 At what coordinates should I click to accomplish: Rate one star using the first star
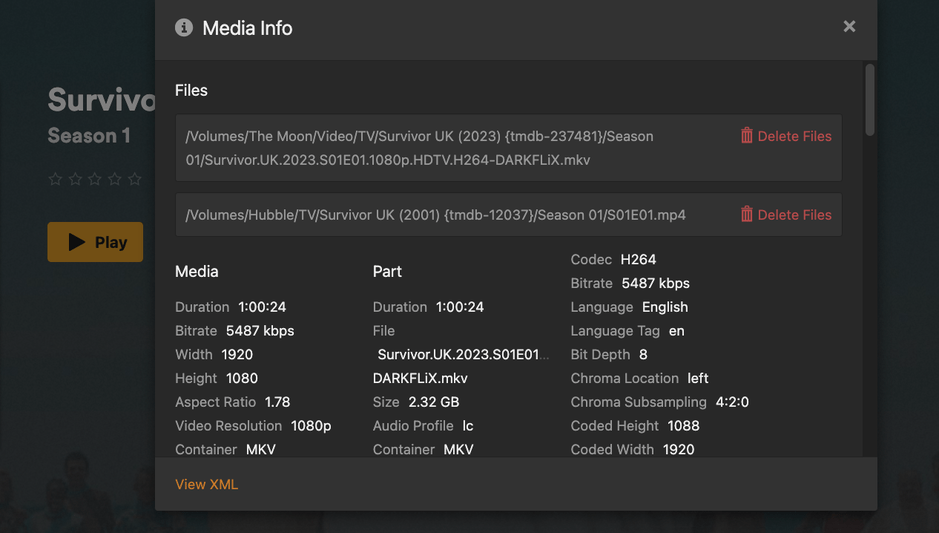[x=56, y=179]
